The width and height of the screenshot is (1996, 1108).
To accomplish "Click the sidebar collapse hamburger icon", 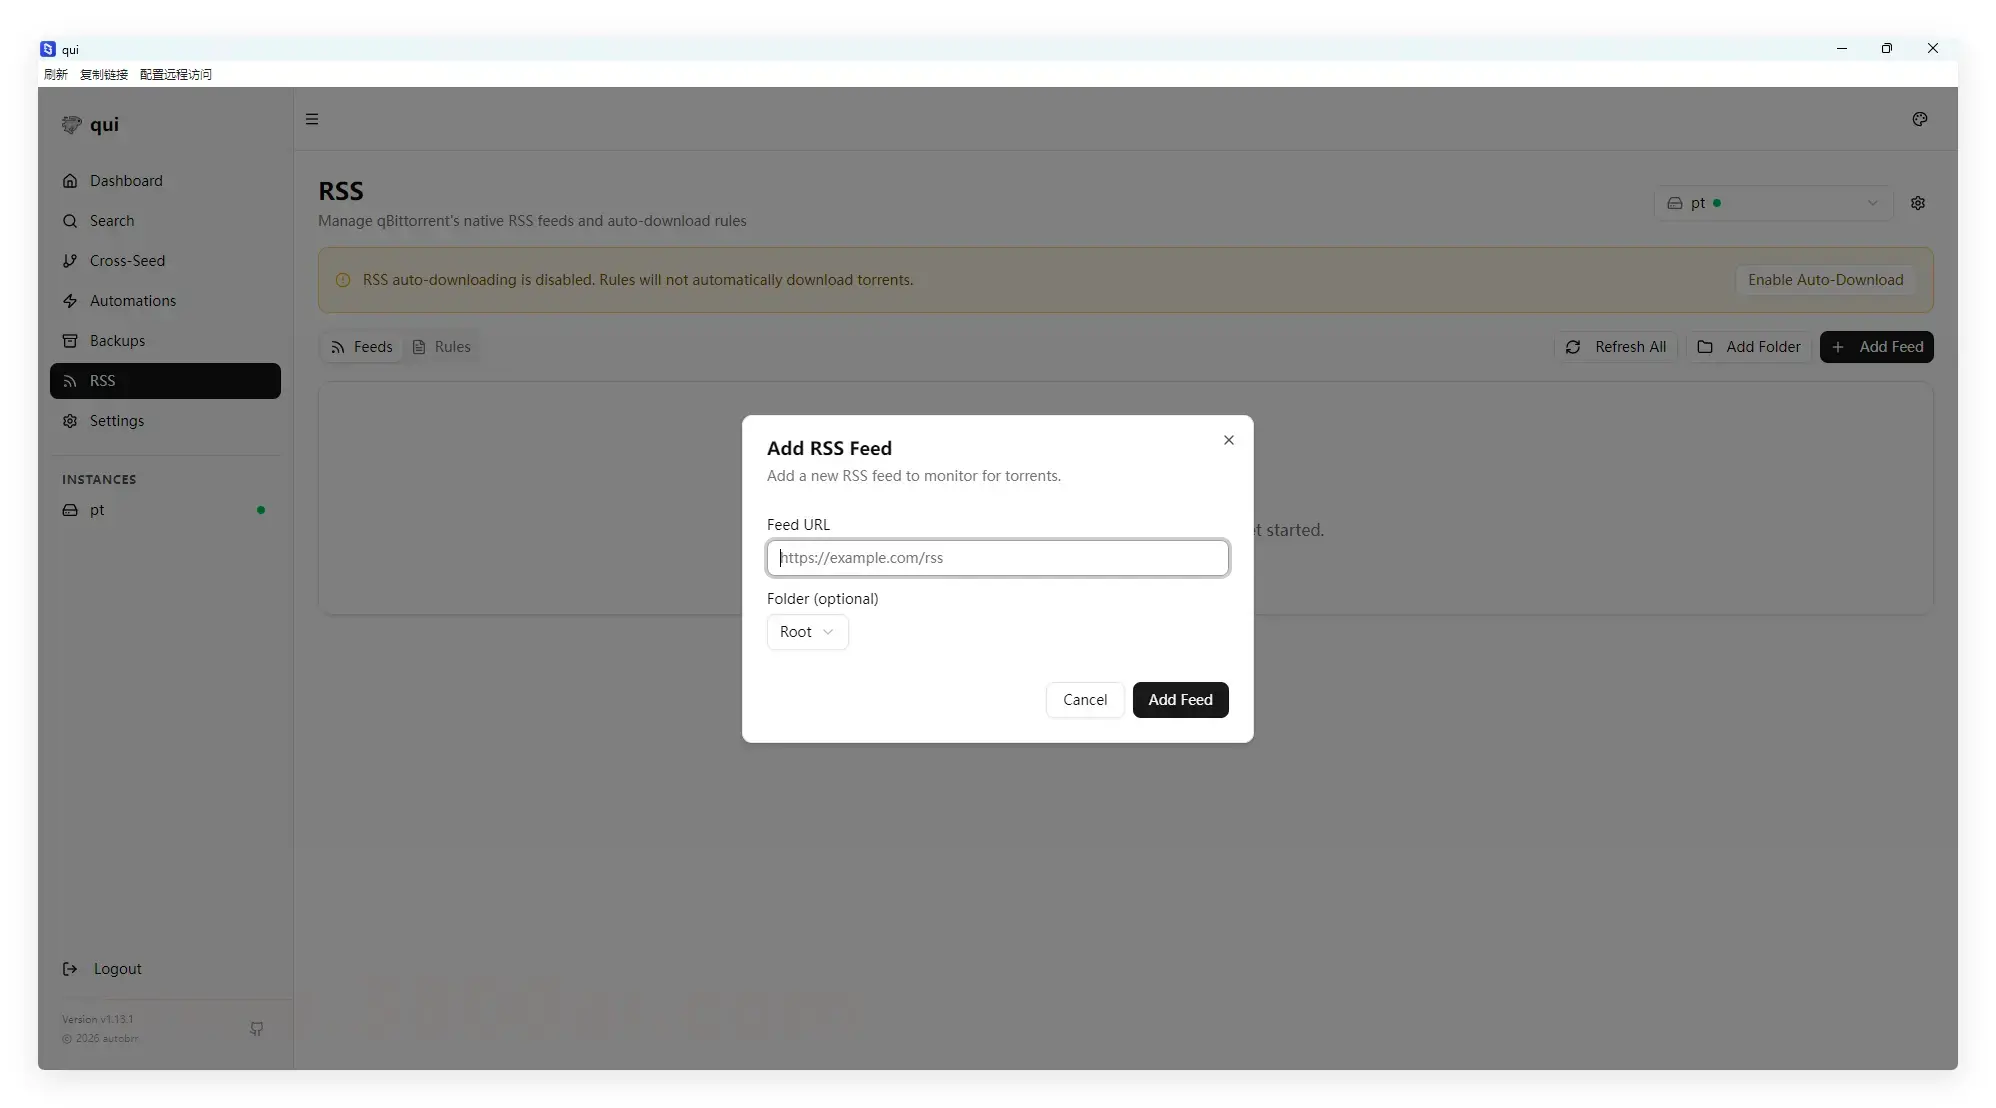I will [312, 119].
